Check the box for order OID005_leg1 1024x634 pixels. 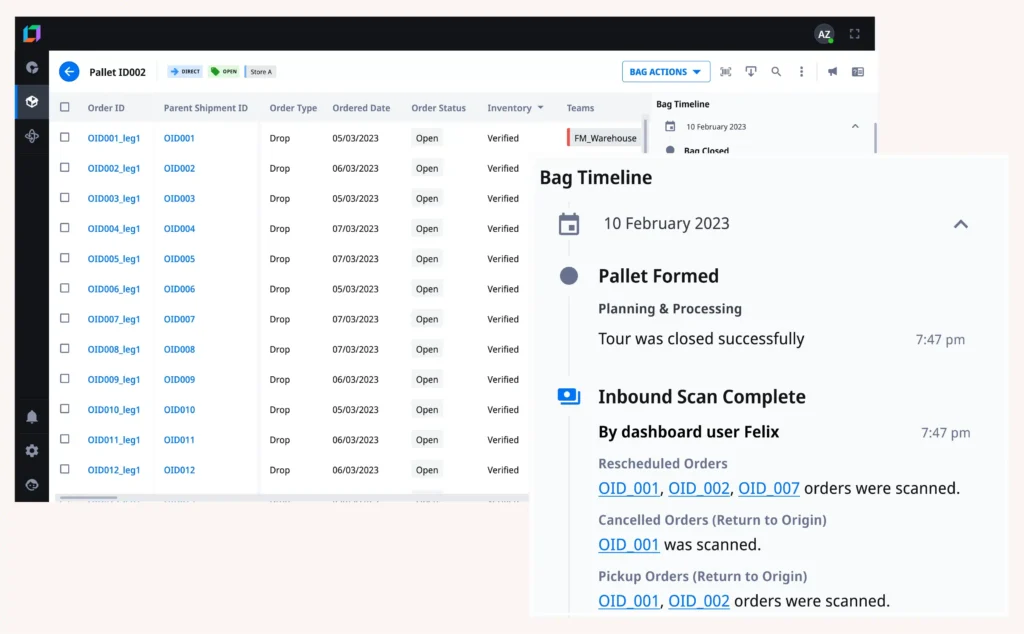pyautogui.click(x=65, y=259)
